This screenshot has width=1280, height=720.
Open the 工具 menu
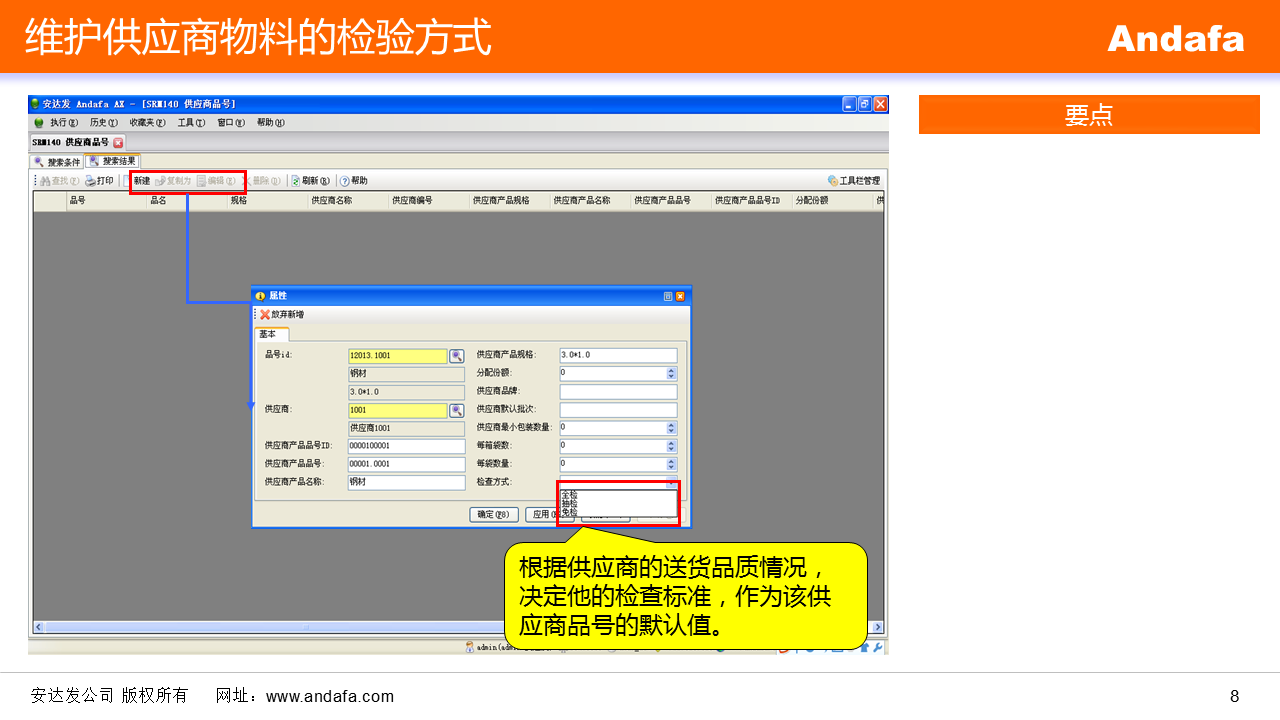point(190,123)
